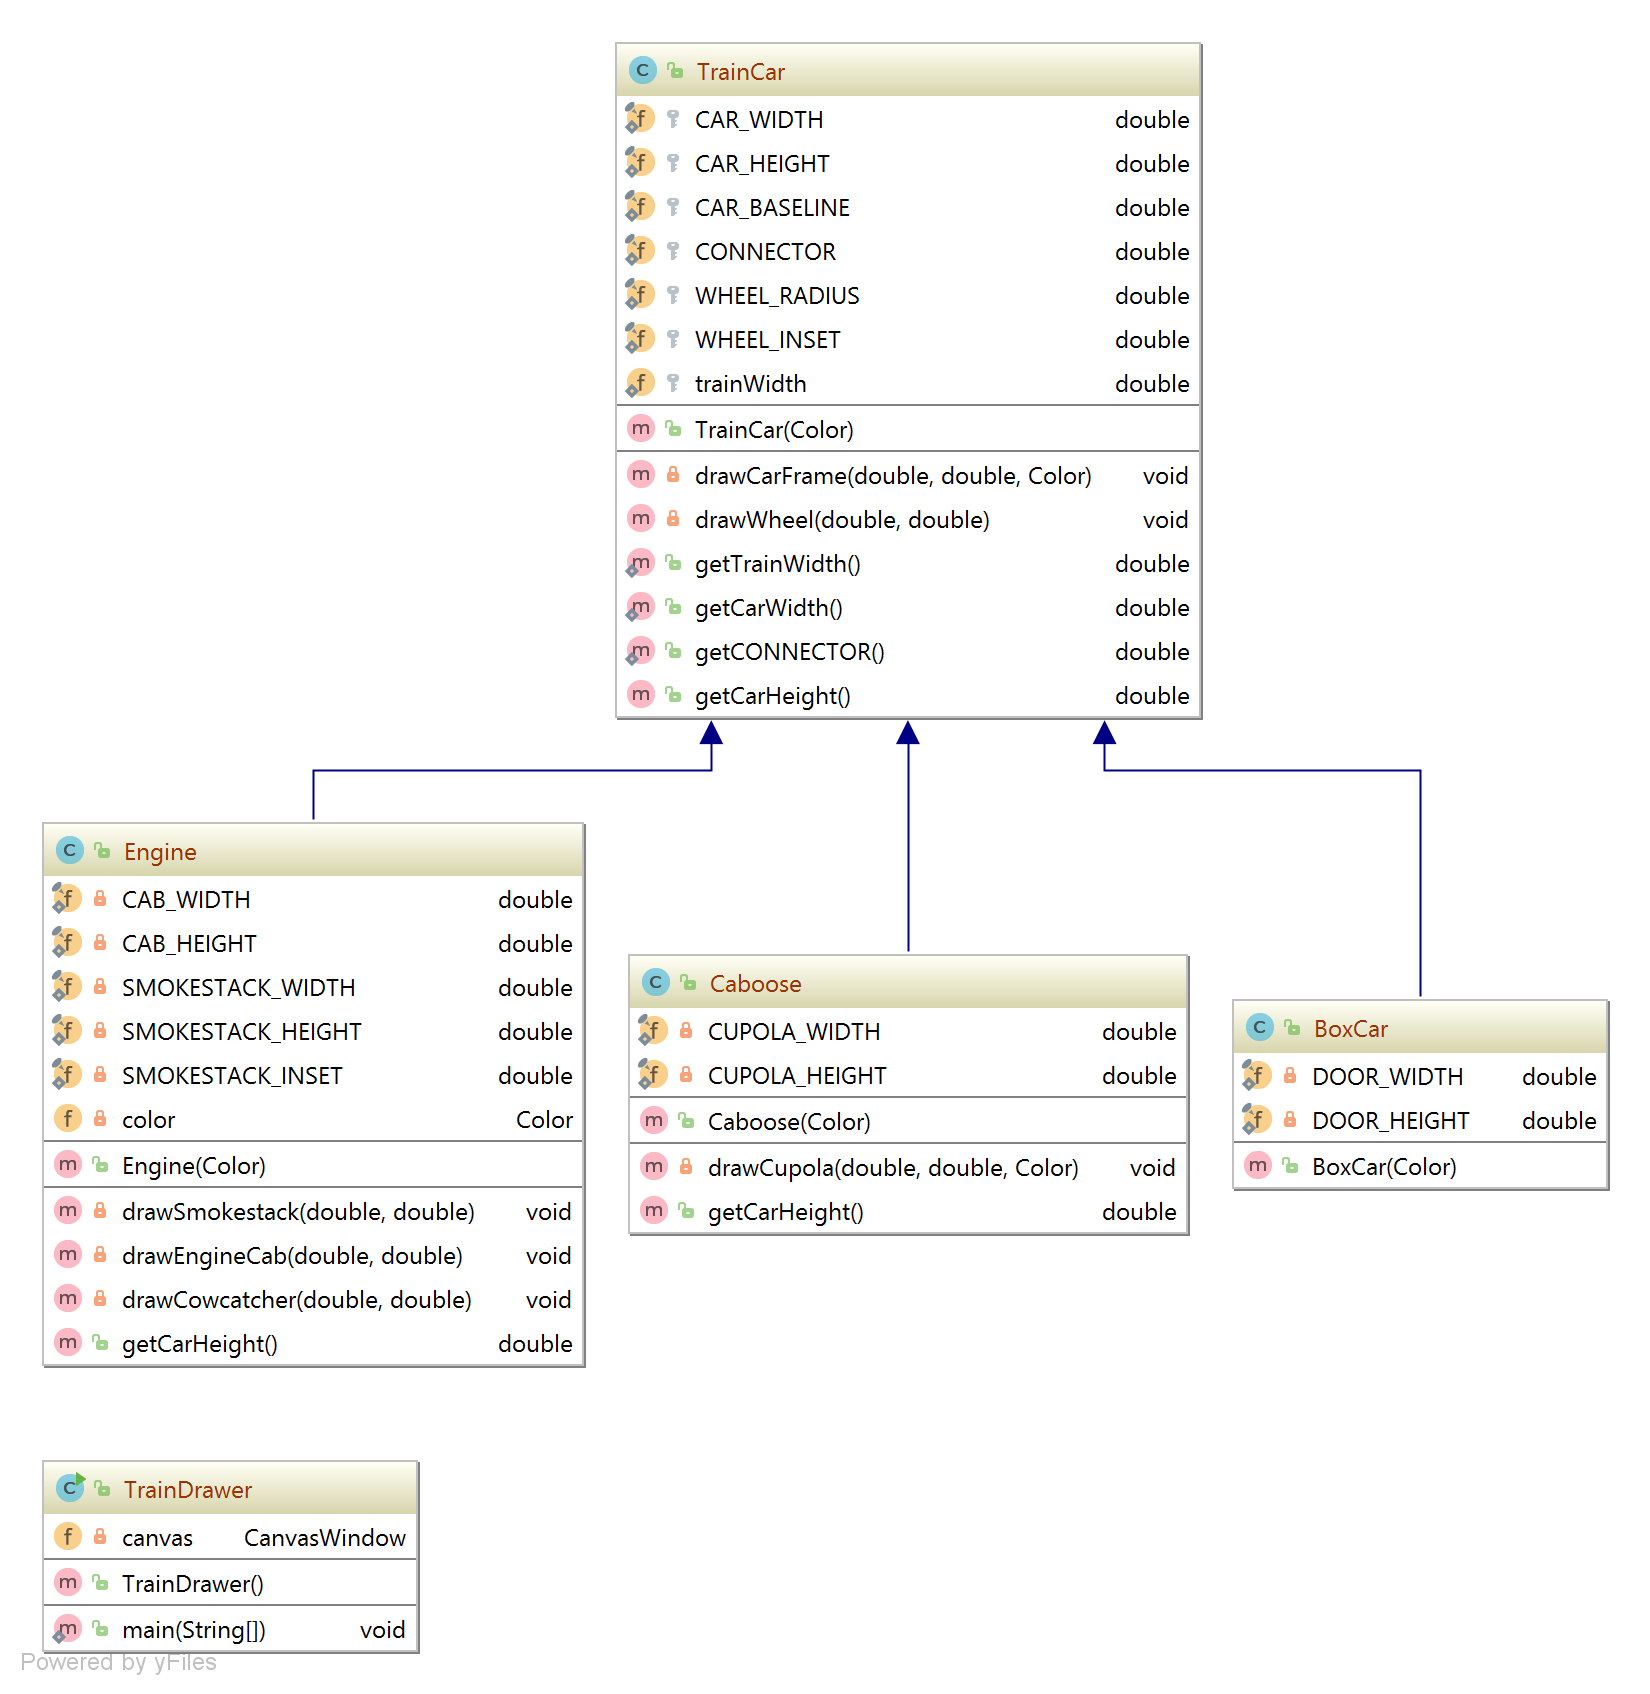The image size is (1650, 1694).
Task: Select the DOOR_HEIGHT field in BoxCar
Action: [1390, 1121]
